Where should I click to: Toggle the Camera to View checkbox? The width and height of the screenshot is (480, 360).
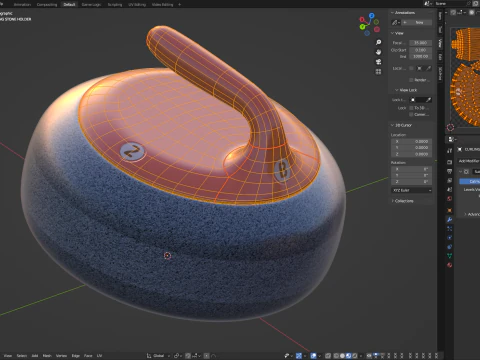click(x=411, y=114)
